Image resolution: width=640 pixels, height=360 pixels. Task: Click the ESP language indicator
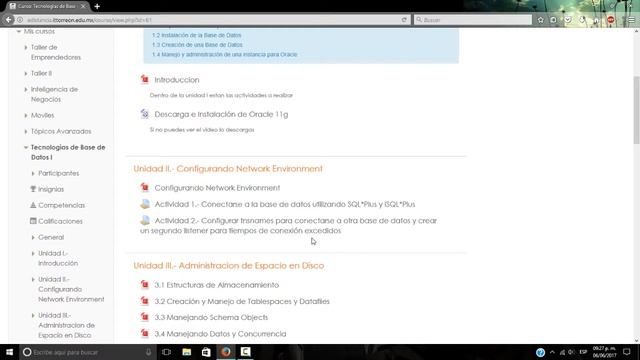[583, 352]
